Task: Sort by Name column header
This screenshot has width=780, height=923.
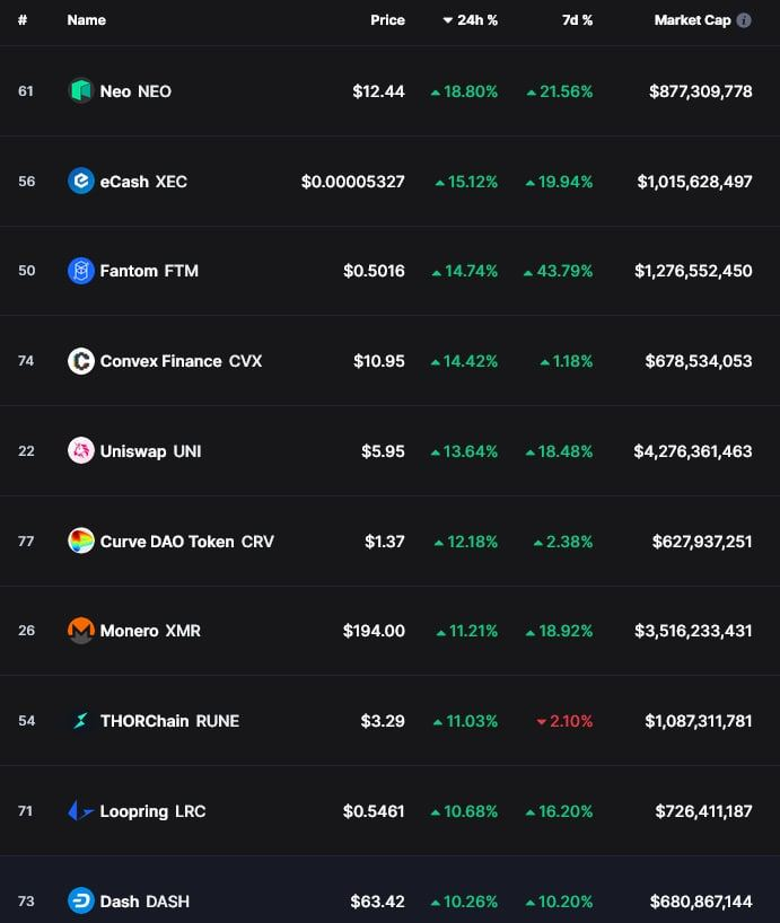Action: [86, 20]
